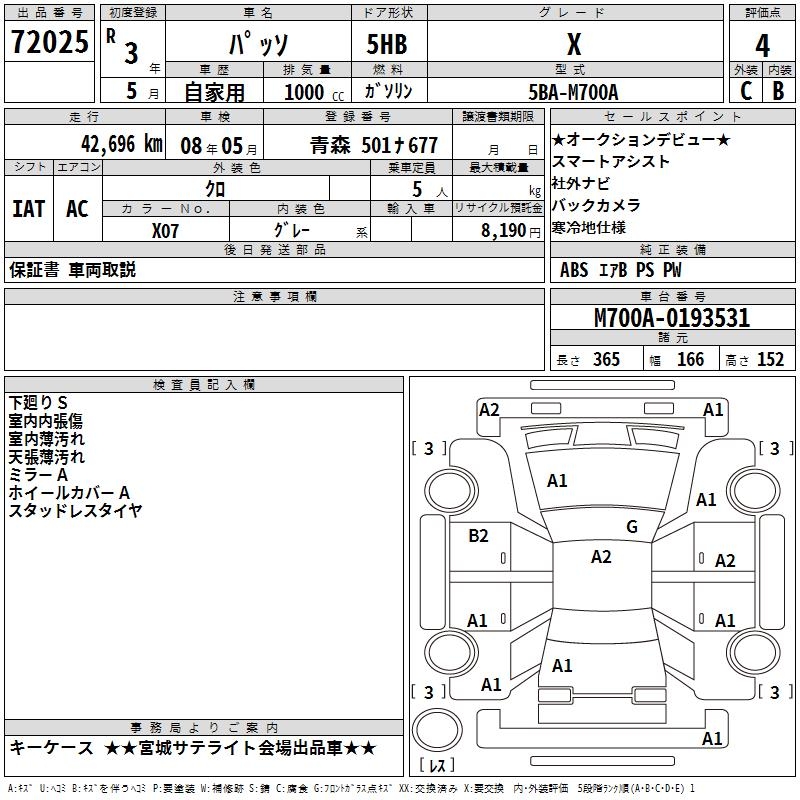Viewport: 800px width, 800px height.
Task: Select the height value 152
Action: click(770, 359)
